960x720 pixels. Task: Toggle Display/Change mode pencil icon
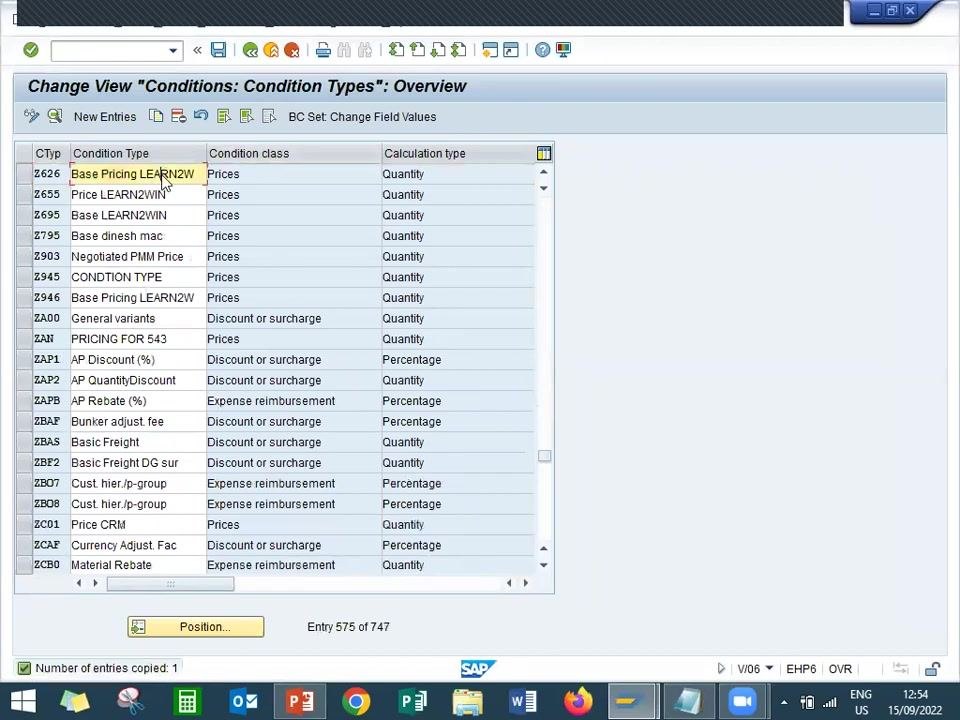click(31, 116)
